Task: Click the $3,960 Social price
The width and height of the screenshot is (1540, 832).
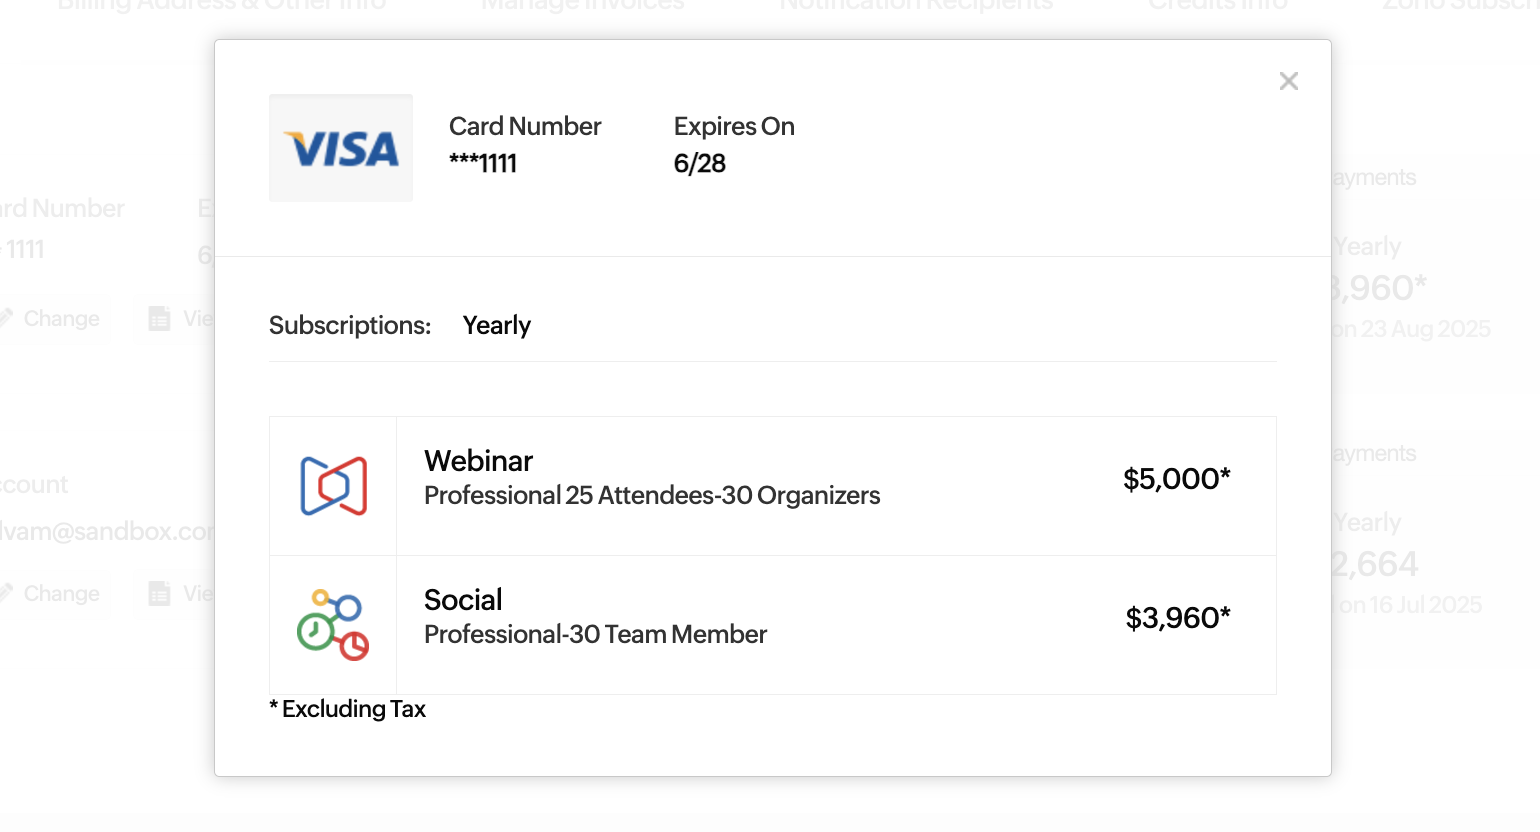Action: (1177, 618)
